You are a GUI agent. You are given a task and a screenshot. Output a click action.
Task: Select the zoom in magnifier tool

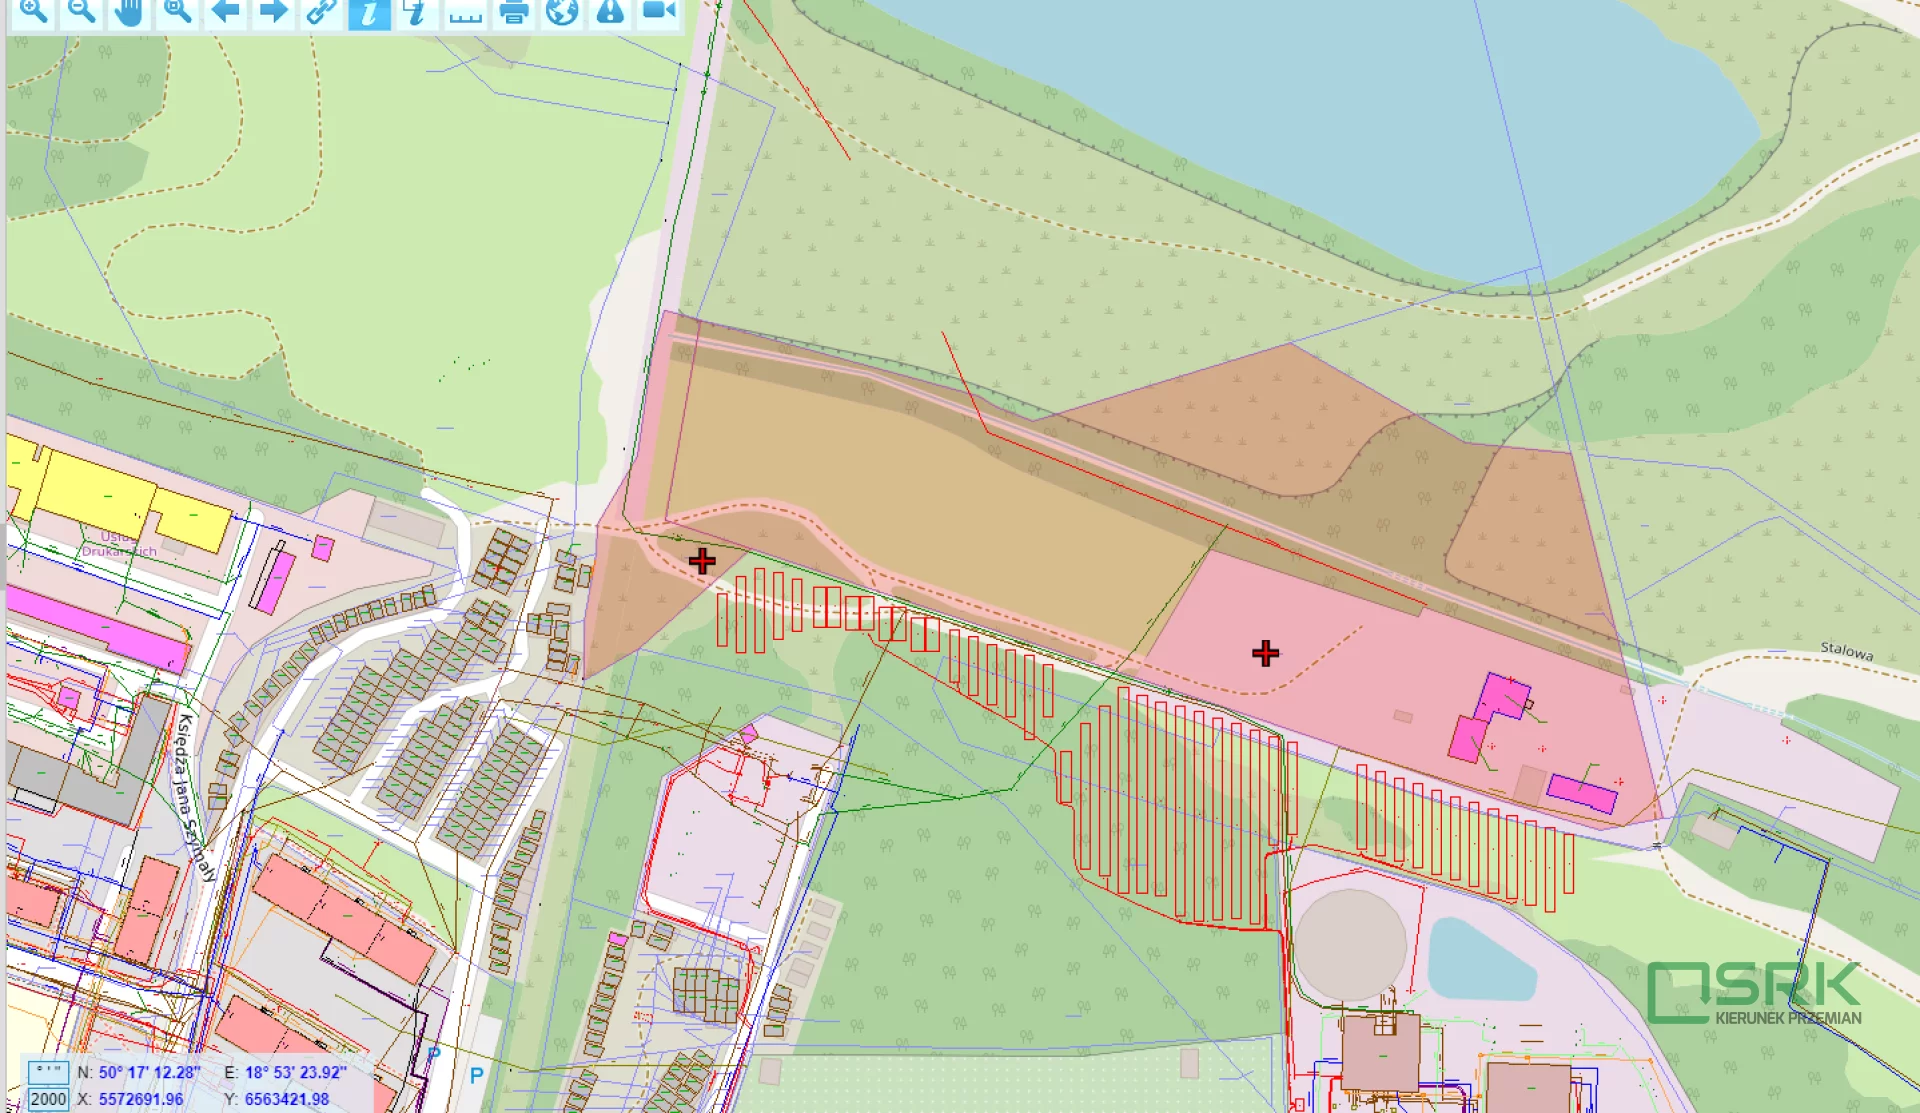tap(33, 12)
